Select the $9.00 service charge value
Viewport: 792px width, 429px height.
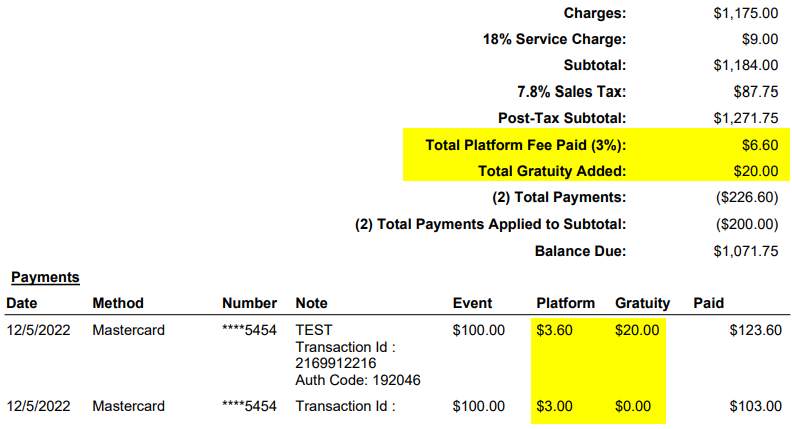[760, 39]
